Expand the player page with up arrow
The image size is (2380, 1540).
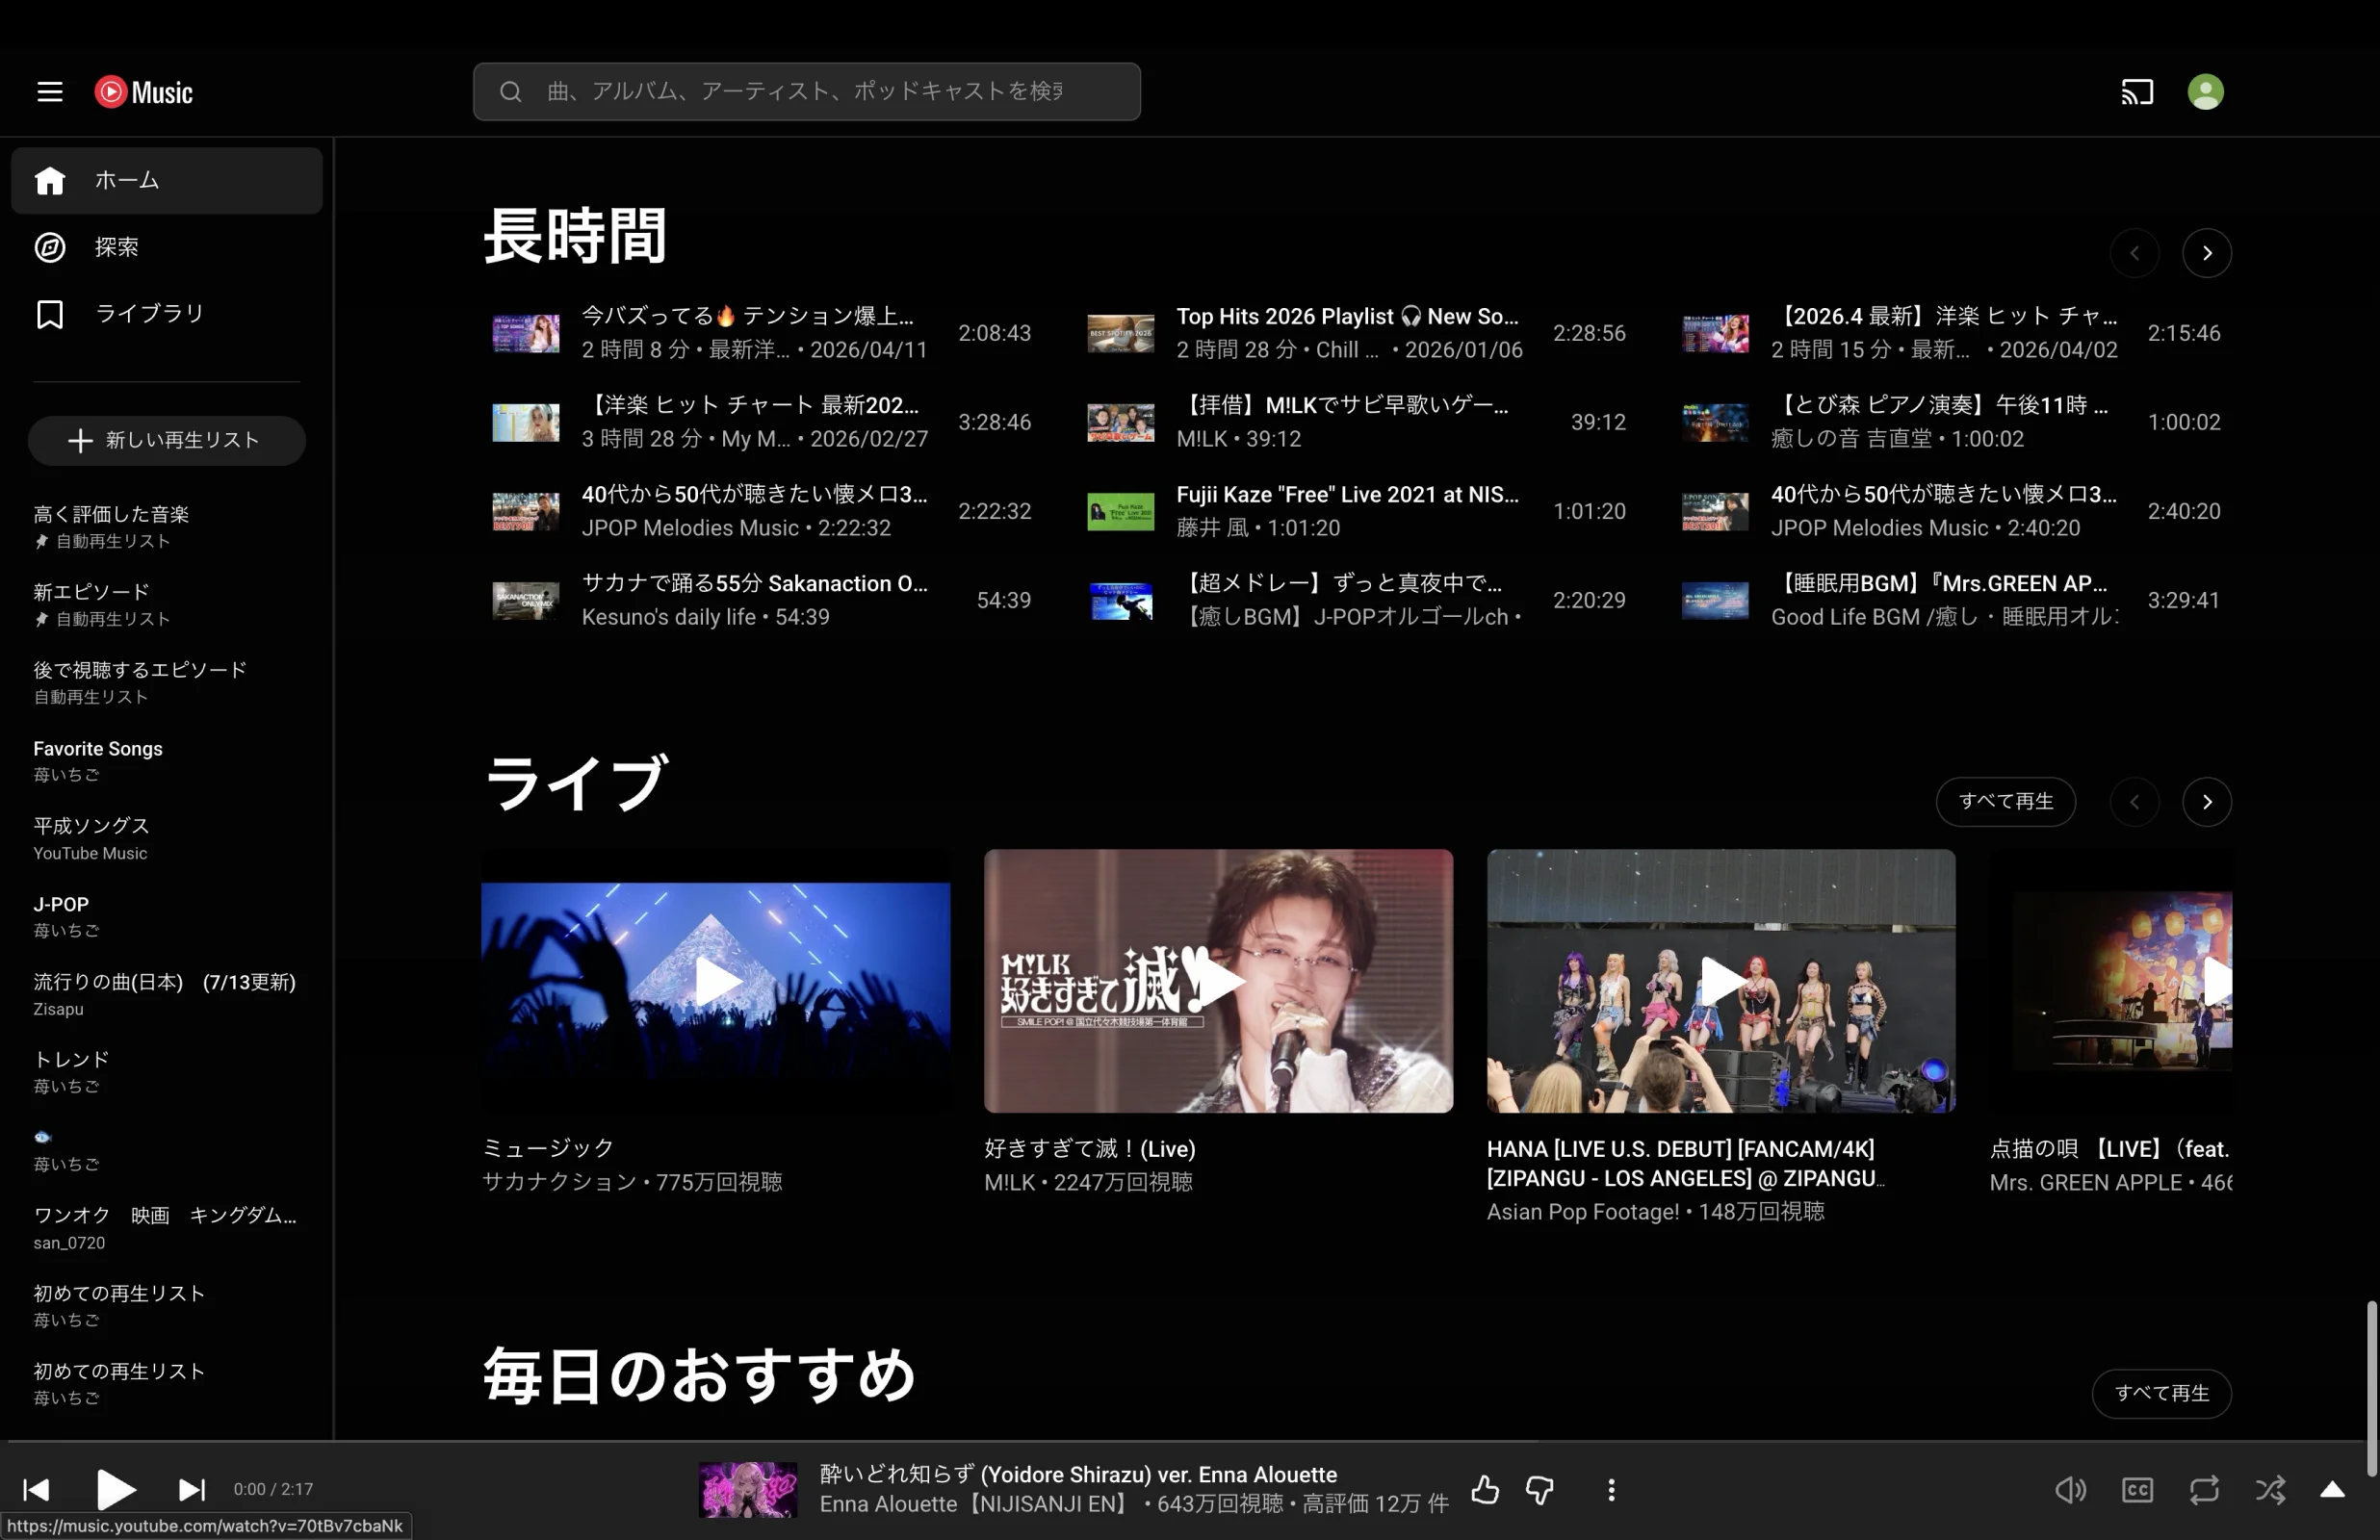[2332, 1489]
